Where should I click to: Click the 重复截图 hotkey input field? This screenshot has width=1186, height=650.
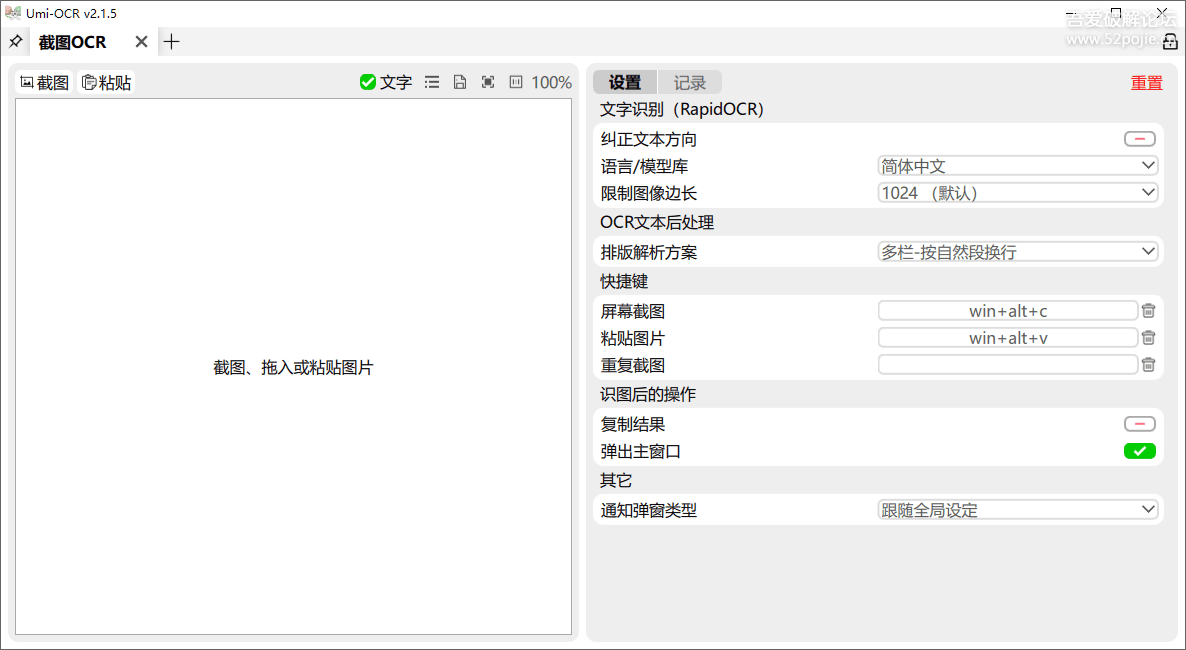tap(1007, 363)
